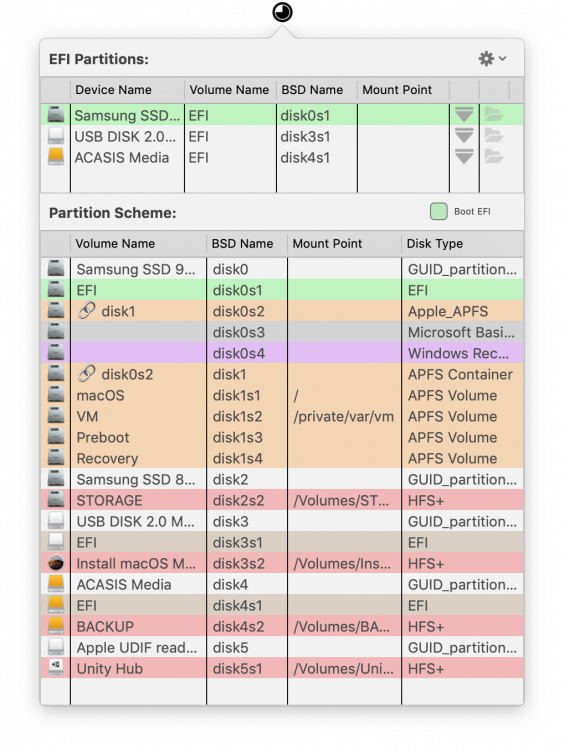Screen dimensions: 564x750
Task: Mount the ACASIS Media EFI partition (disk4s1)
Action: point(464,157)
